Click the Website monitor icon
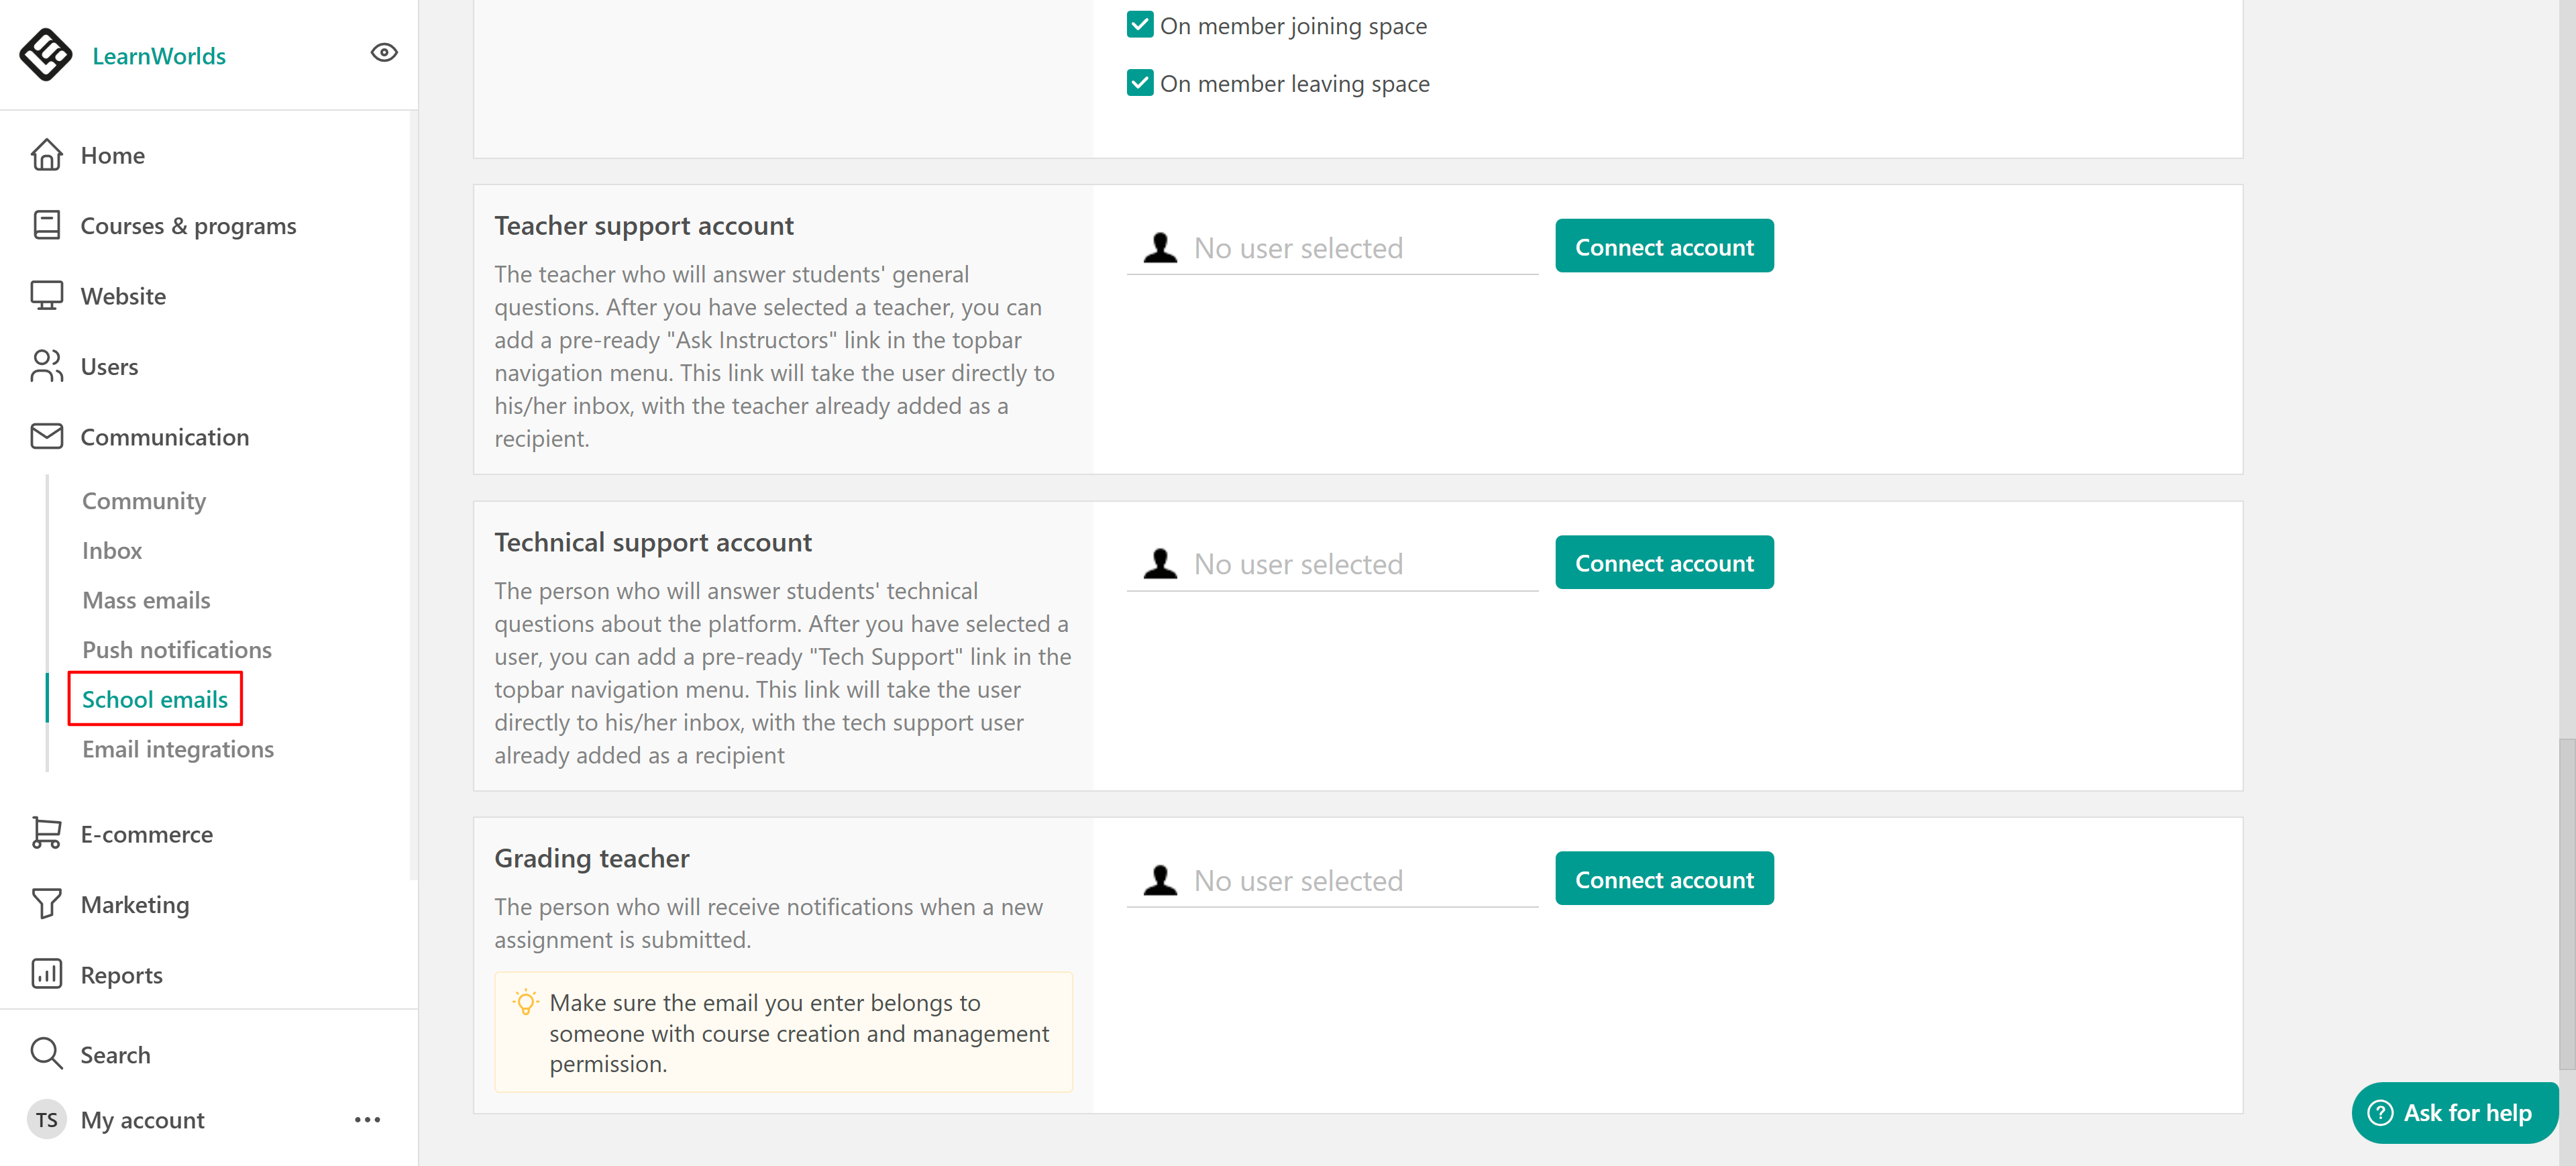Image resolution: width=2576 pixels, height=1166 pixels. pyautogui.click(x=46, y=296)
